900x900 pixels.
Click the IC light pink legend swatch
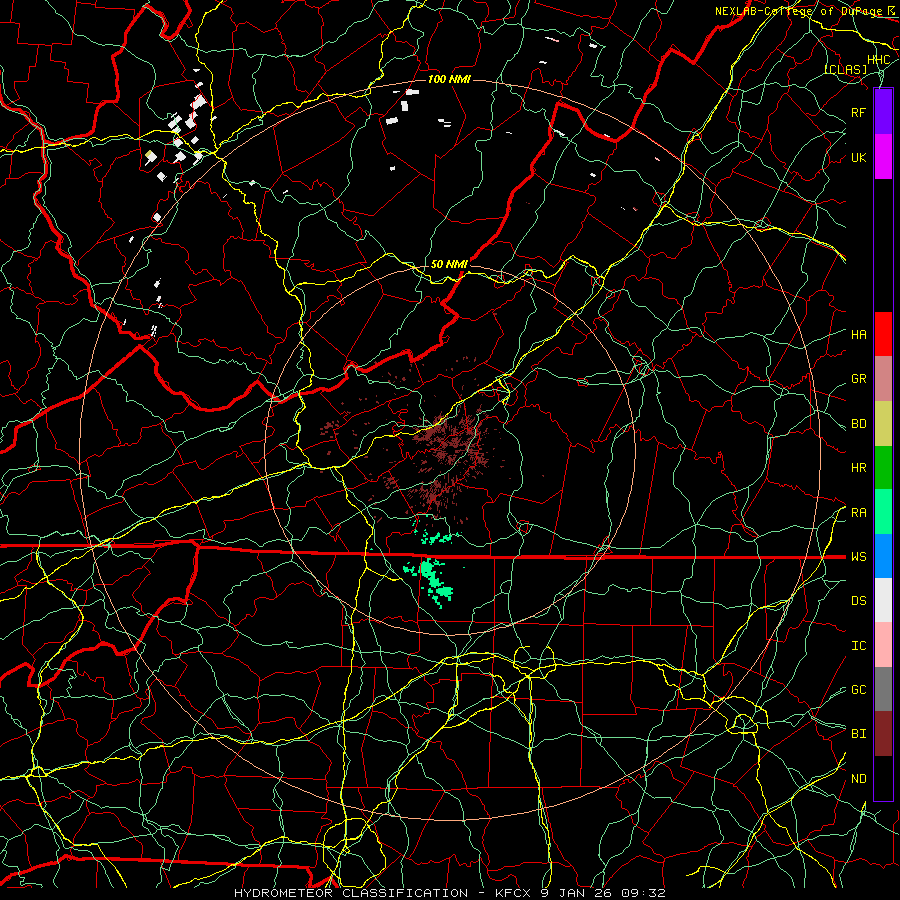point(883,645)
